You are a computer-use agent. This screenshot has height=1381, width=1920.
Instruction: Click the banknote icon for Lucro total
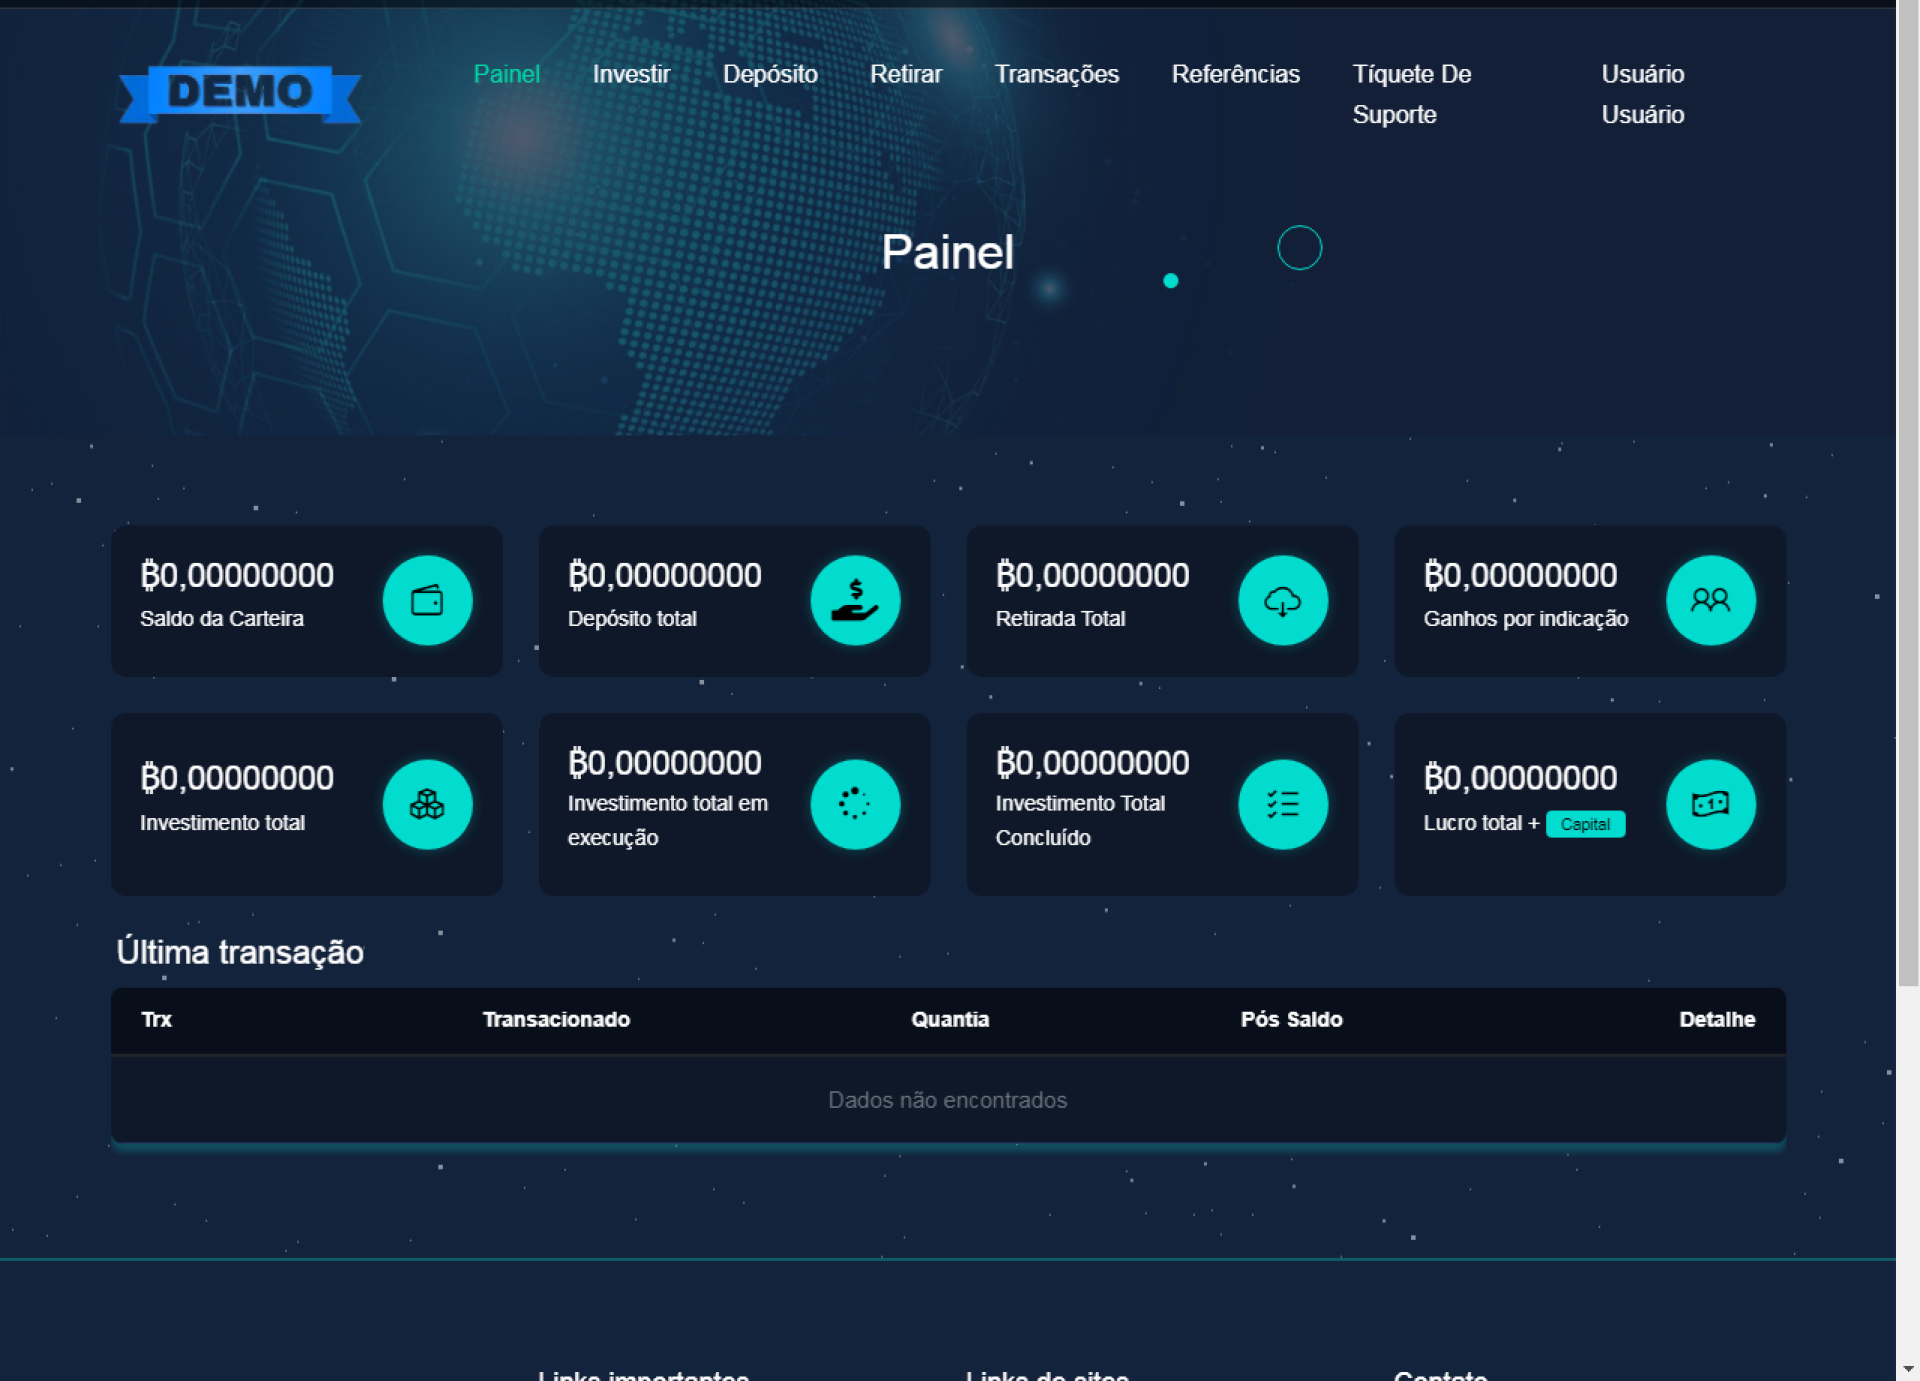pos(1710,804)
